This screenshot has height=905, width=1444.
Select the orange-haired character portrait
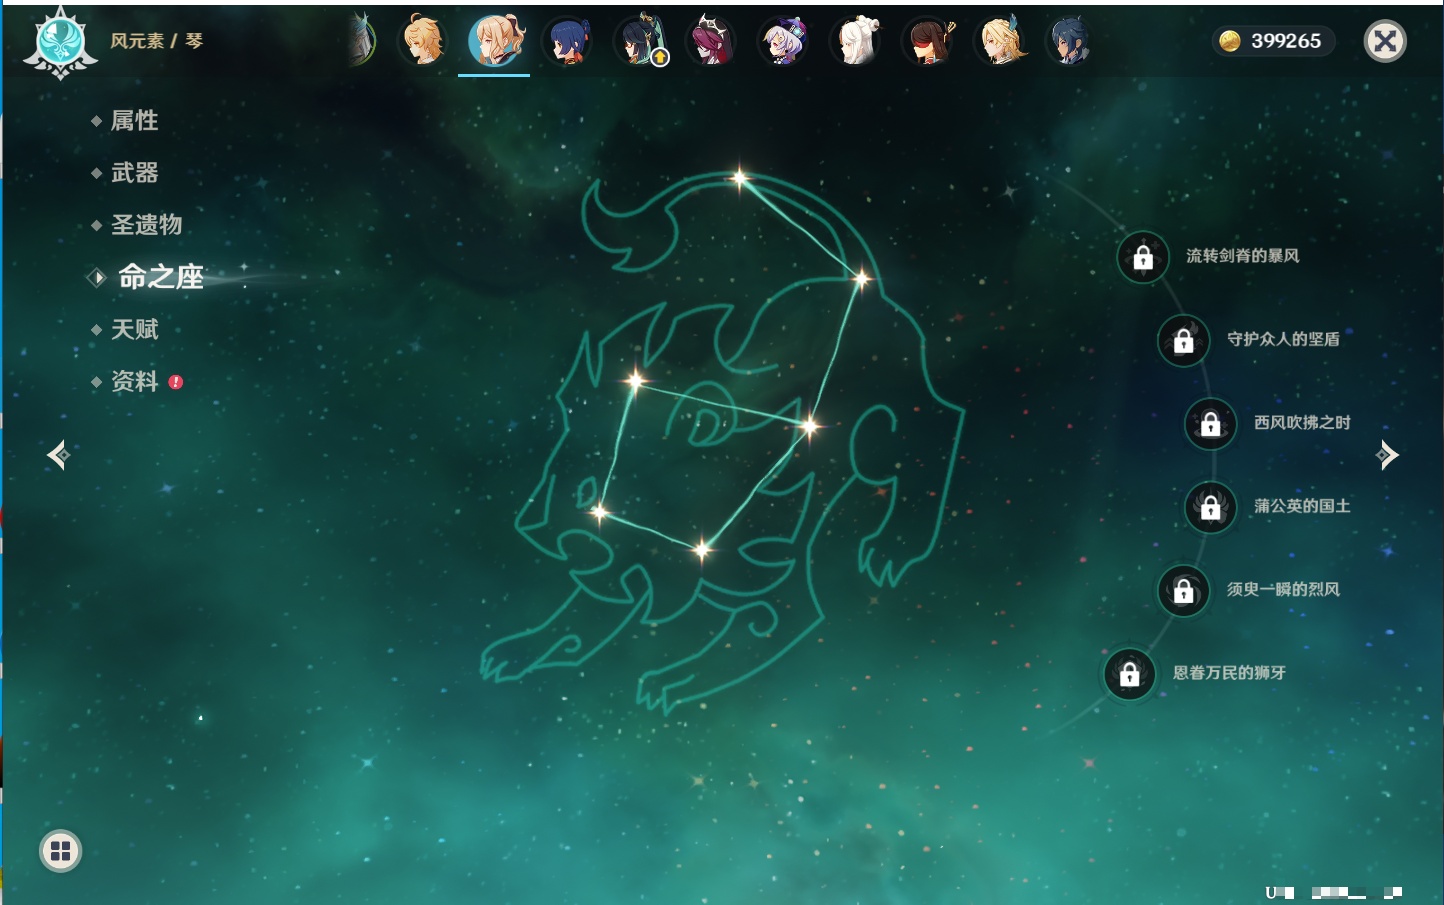tap(423, 41)
